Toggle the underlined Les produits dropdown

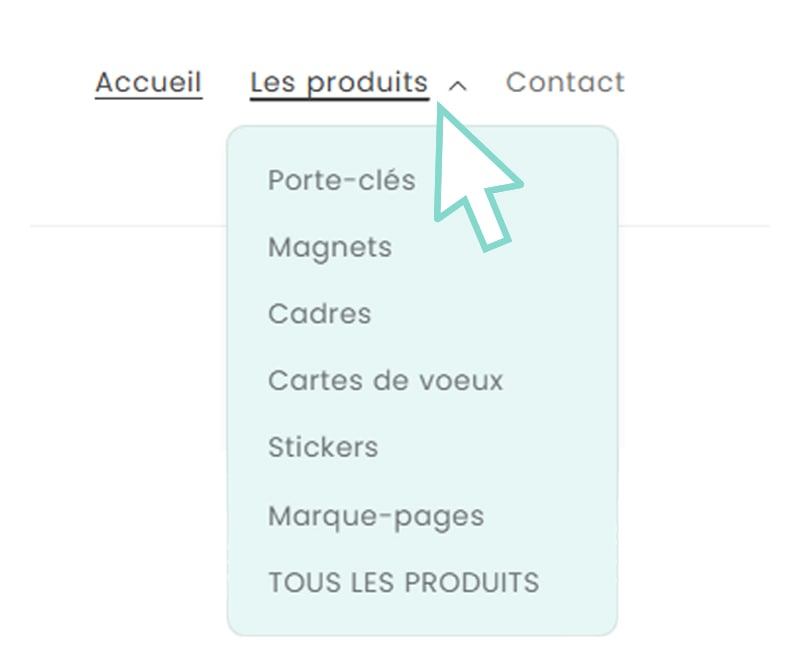tap(339, 82)
